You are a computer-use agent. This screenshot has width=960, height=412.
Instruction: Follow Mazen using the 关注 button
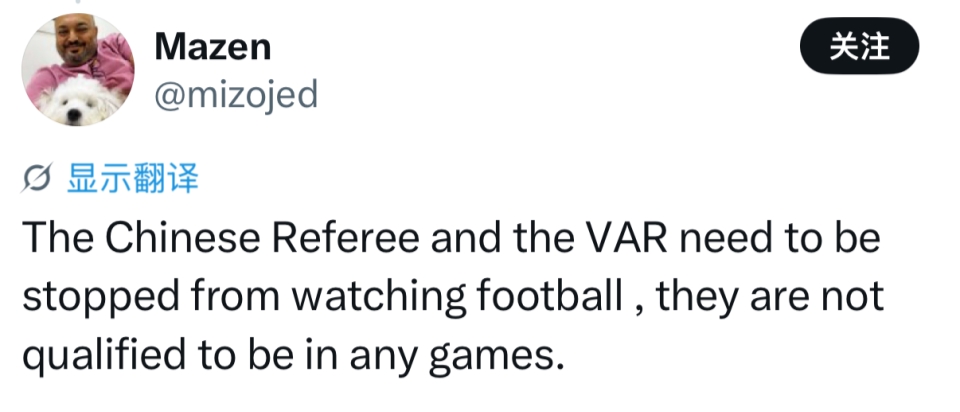click(x=860, y=46)
